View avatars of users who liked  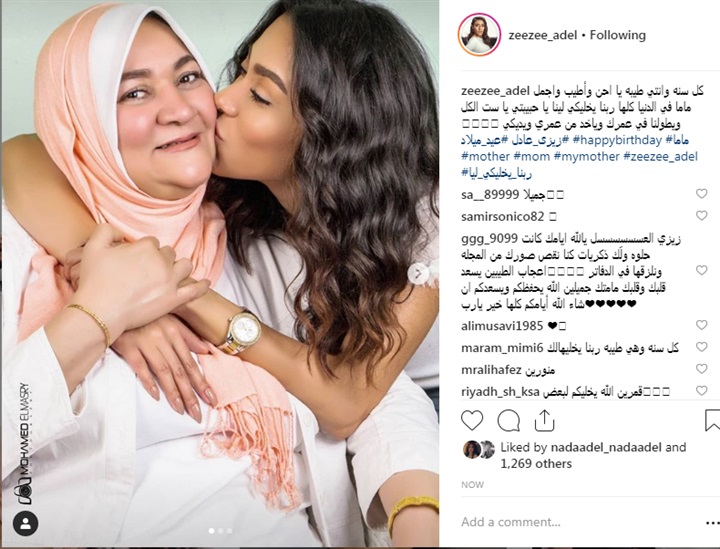(479, 449)
